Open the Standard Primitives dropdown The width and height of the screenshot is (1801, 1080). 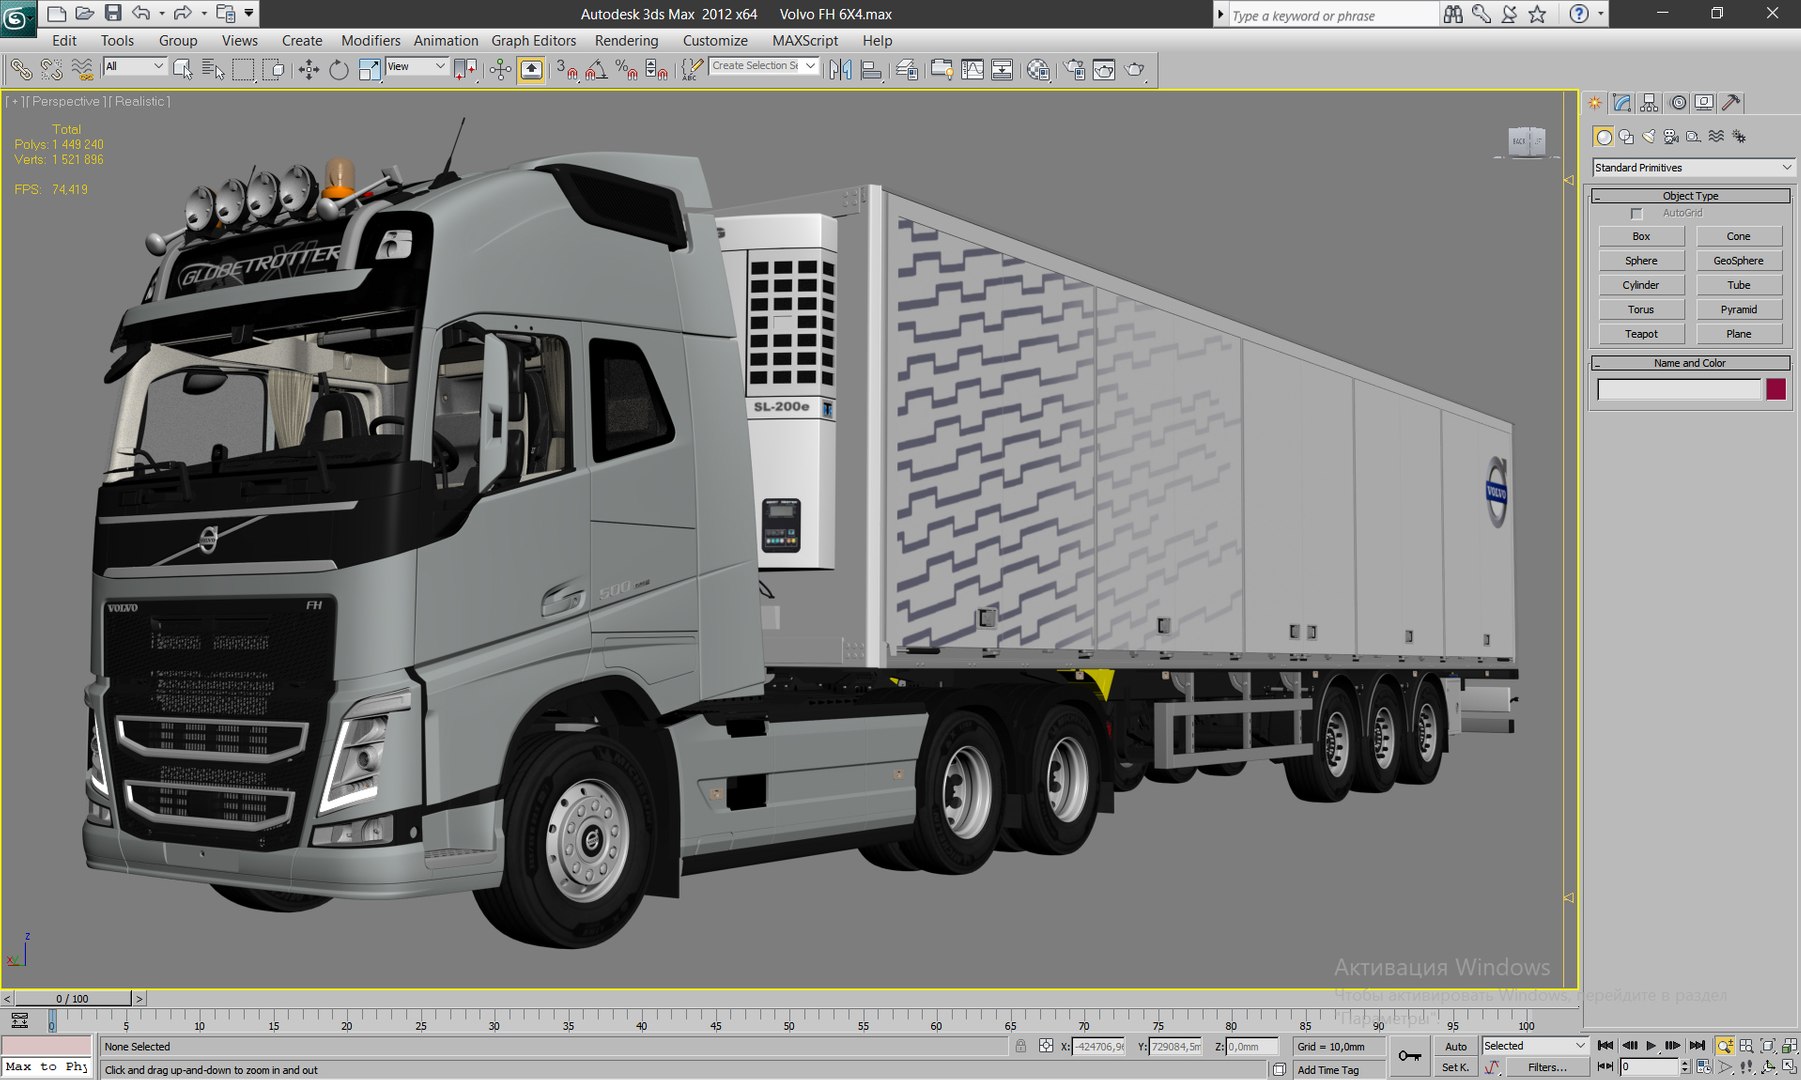point(1693,167)
